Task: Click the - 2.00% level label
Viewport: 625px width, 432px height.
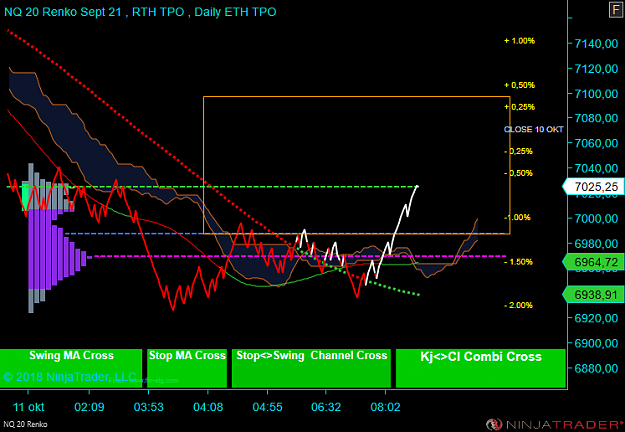Action: click(x=518, y=305)
